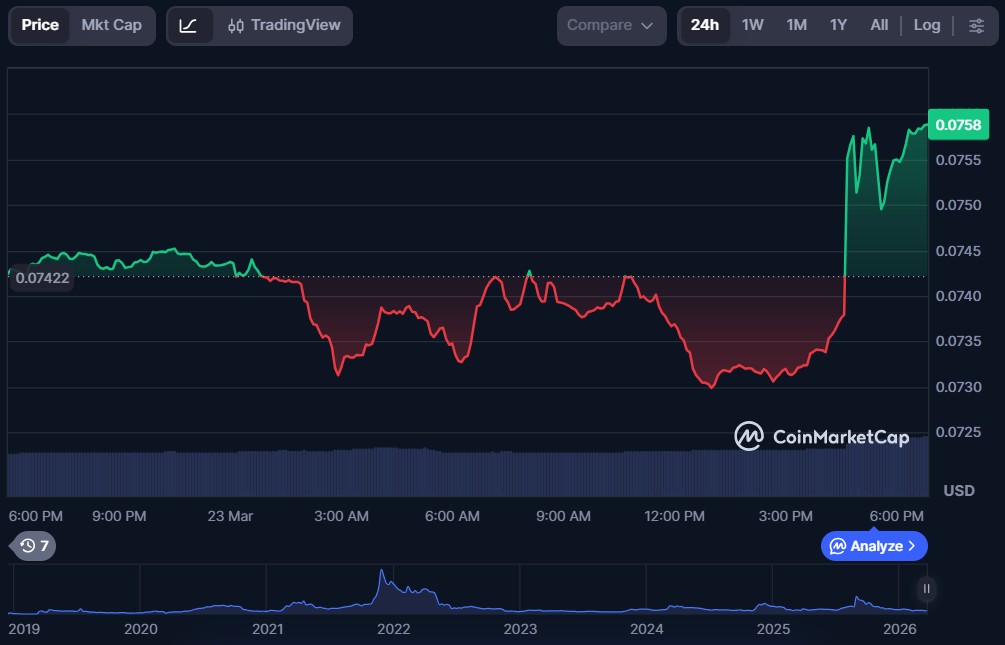Show the 1Y price range
Image resolution: width=1005 pixels, height=645 pixels.
pyautogui.click(x=838, y=25)
